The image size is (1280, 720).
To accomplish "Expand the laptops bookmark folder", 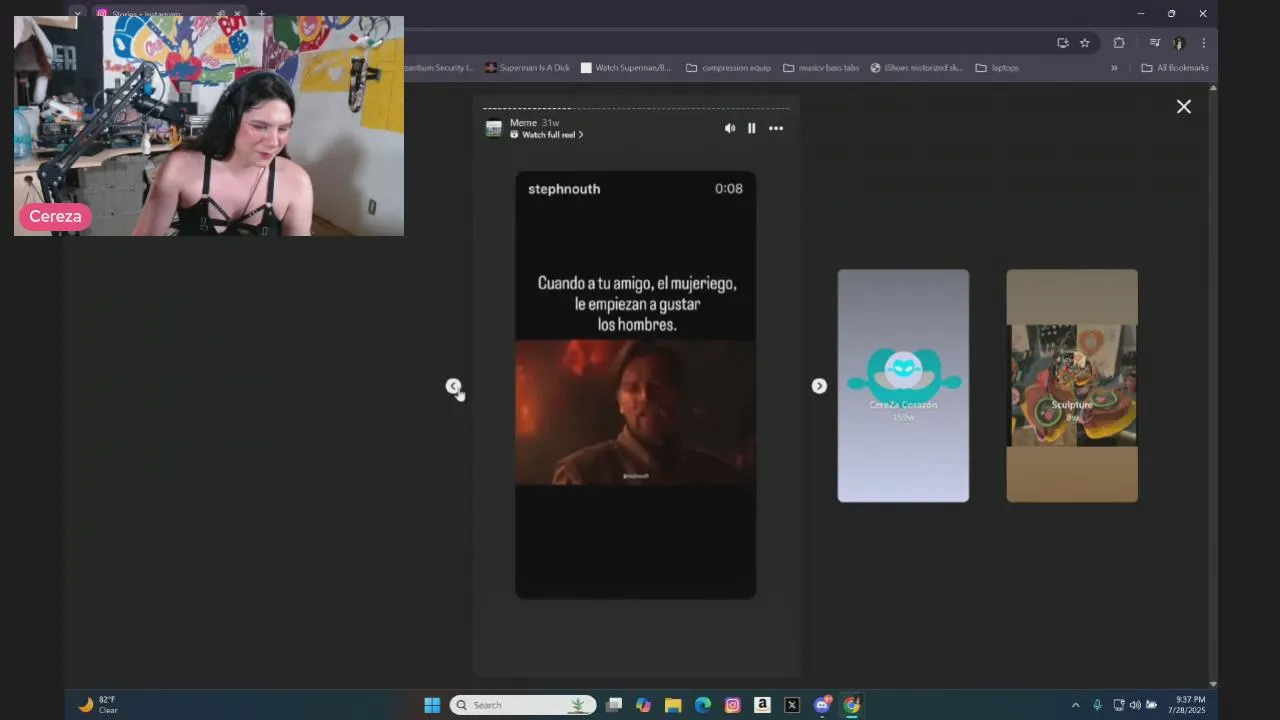I will [997, 68].
